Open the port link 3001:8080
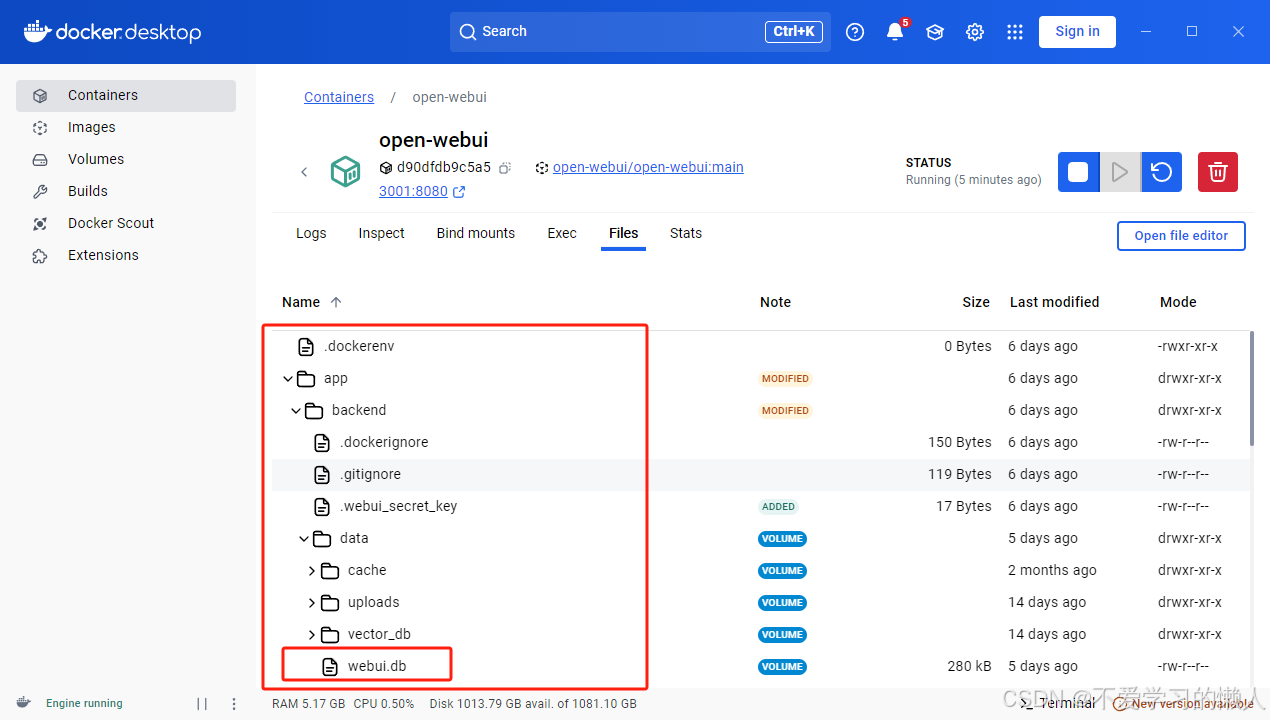 [413, 191]
